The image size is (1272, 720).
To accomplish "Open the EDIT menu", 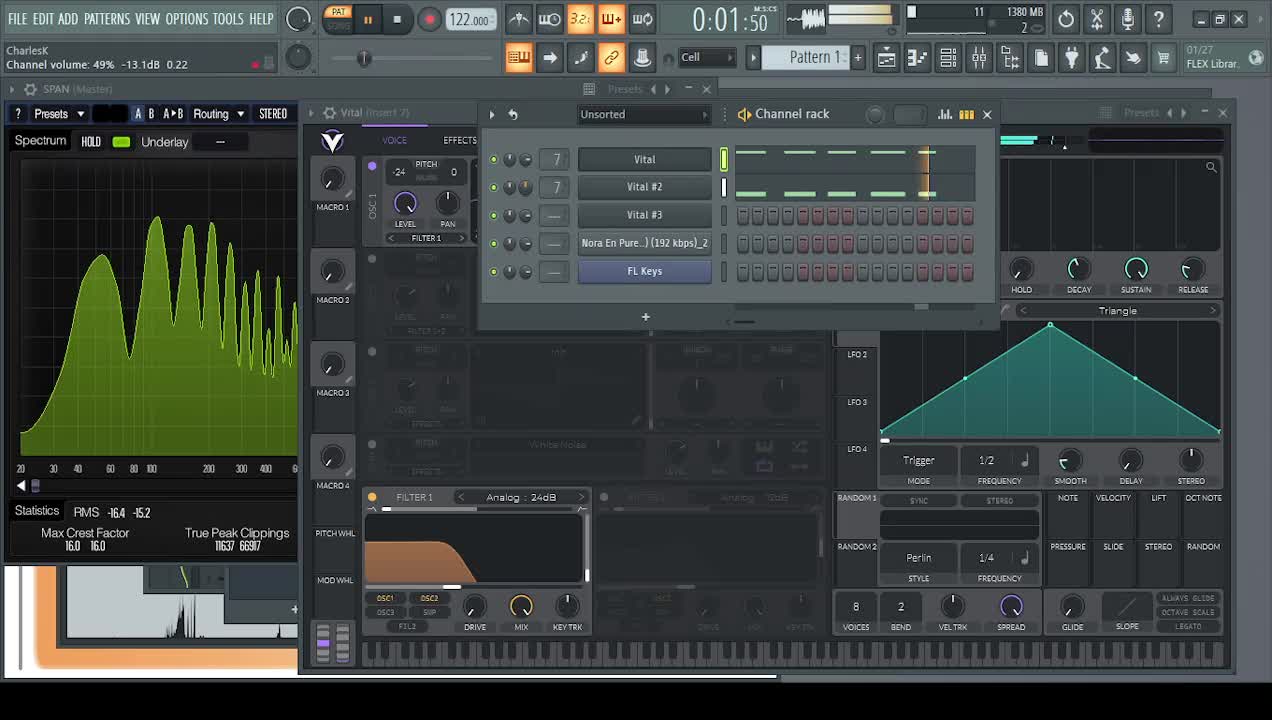I will pyautogui.click(x=43, y=19).
